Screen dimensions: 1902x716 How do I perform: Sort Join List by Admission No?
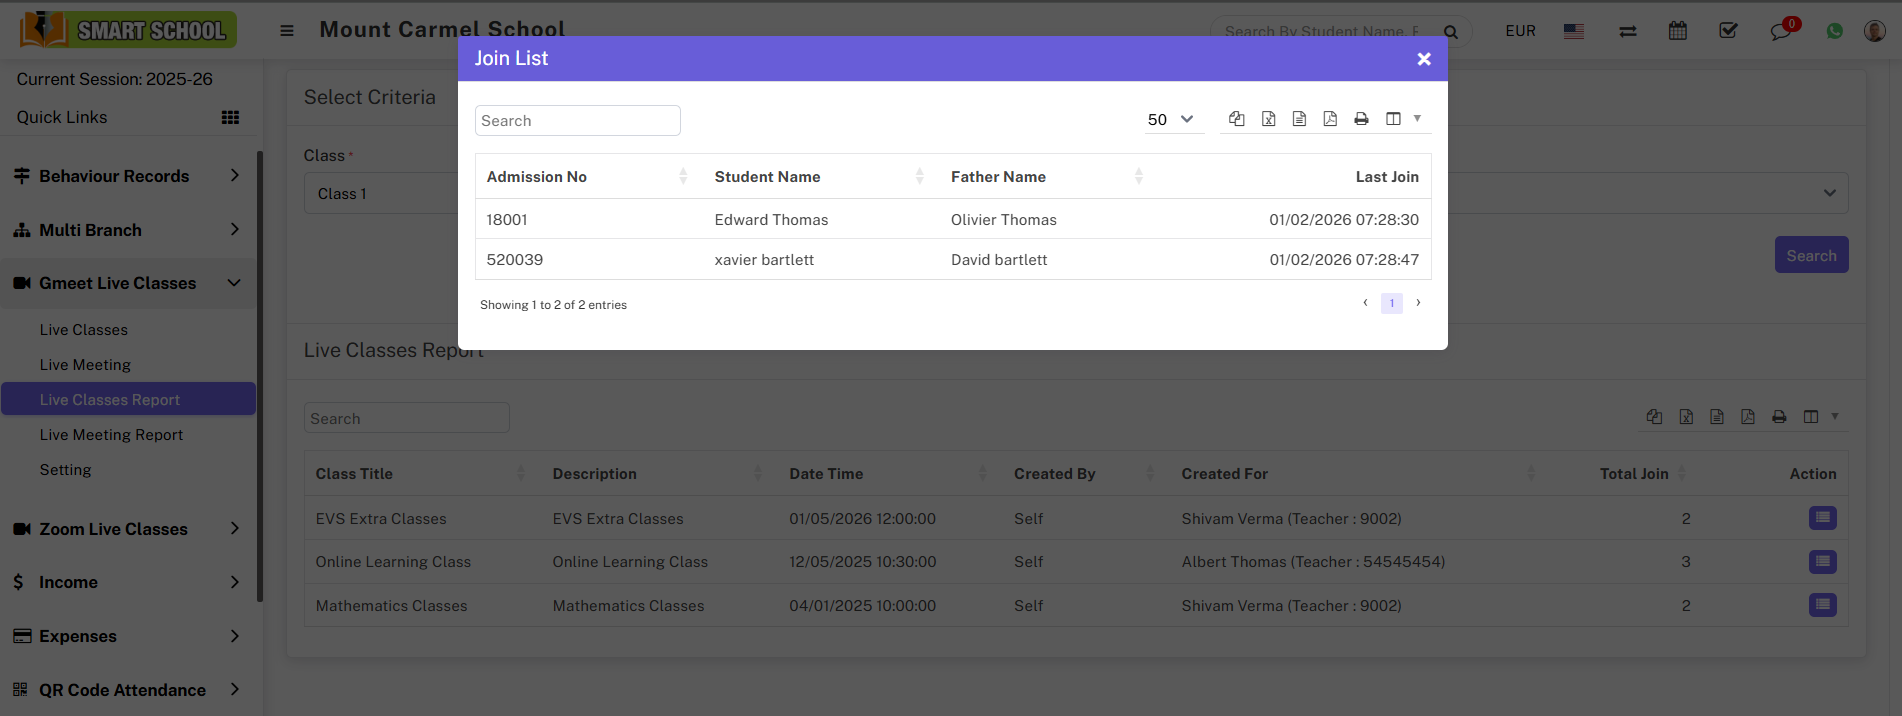pos(588,177)
